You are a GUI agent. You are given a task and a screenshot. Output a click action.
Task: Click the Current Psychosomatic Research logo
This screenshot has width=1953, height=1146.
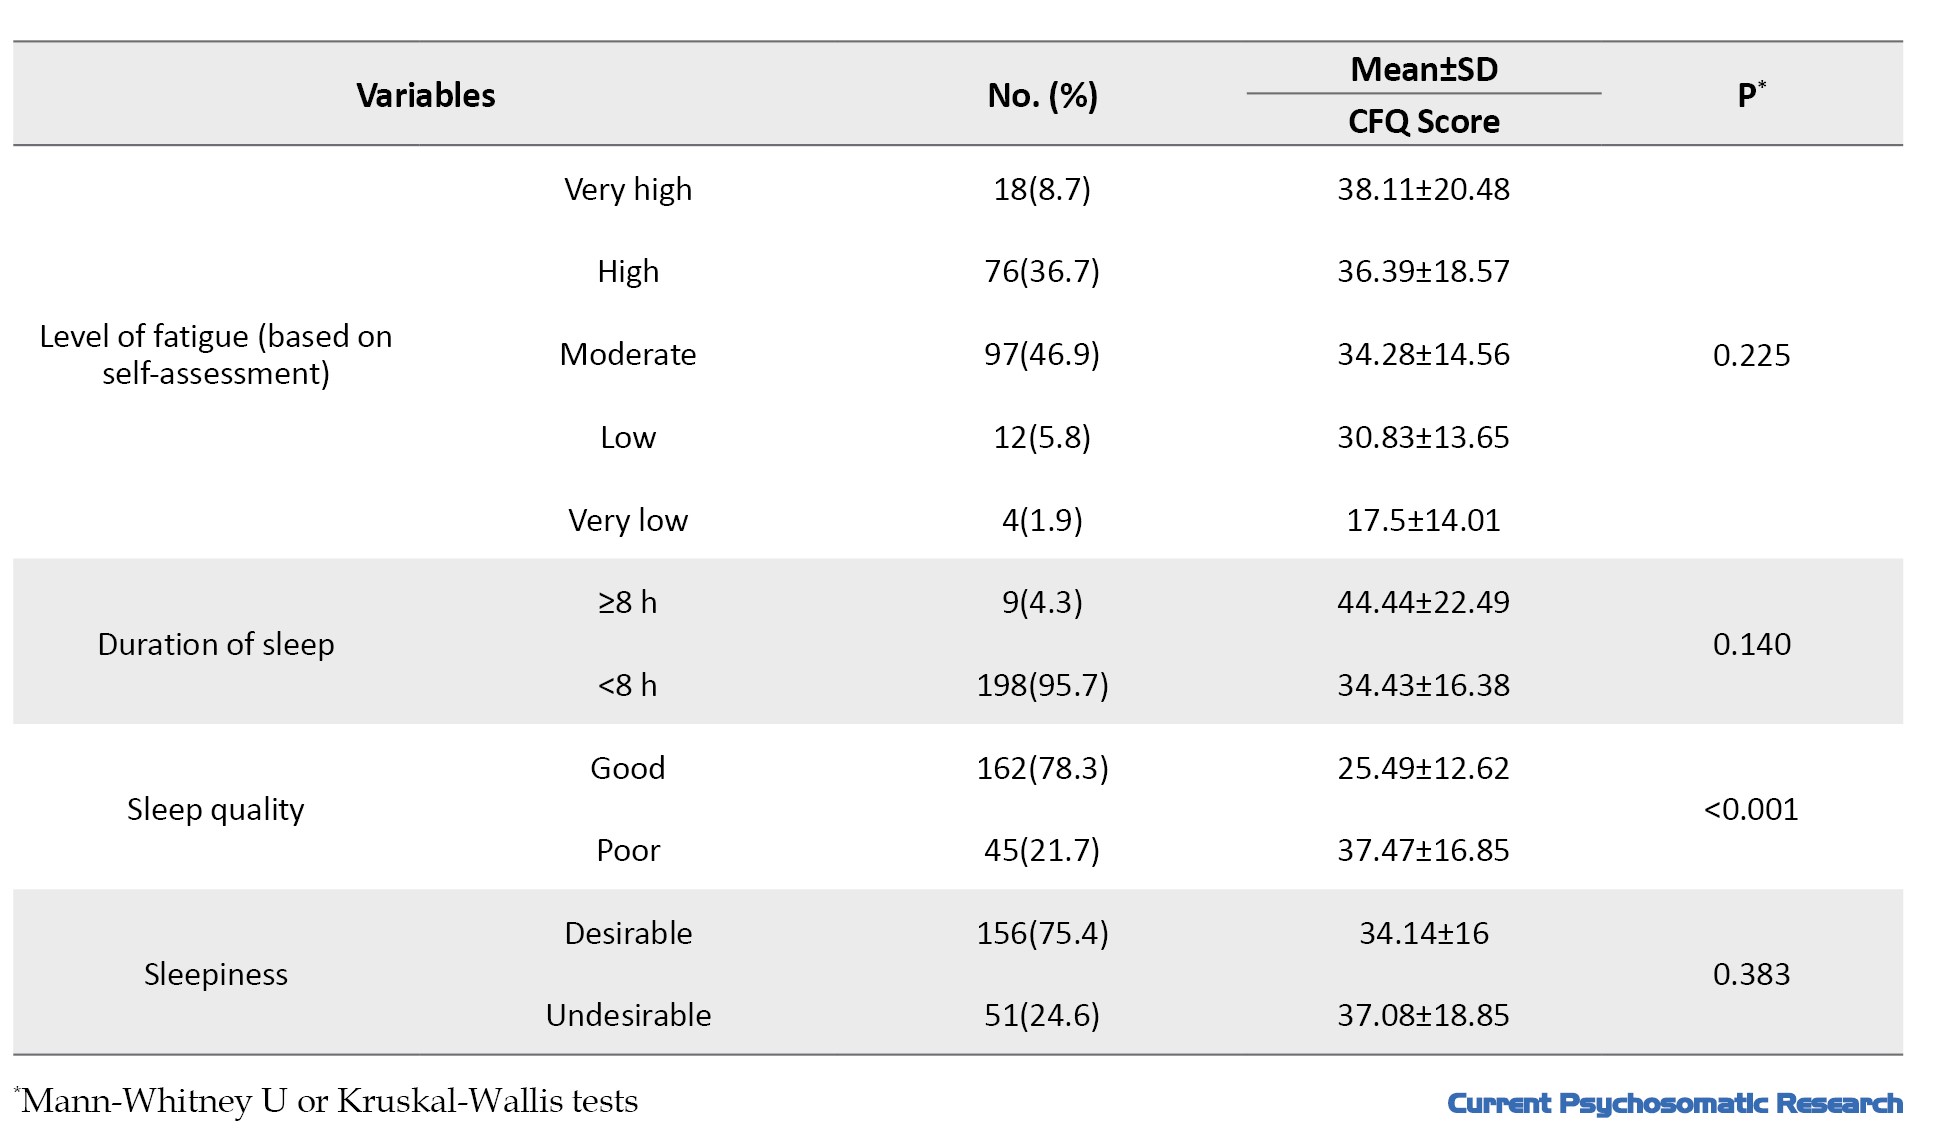coord(1675,1104)
